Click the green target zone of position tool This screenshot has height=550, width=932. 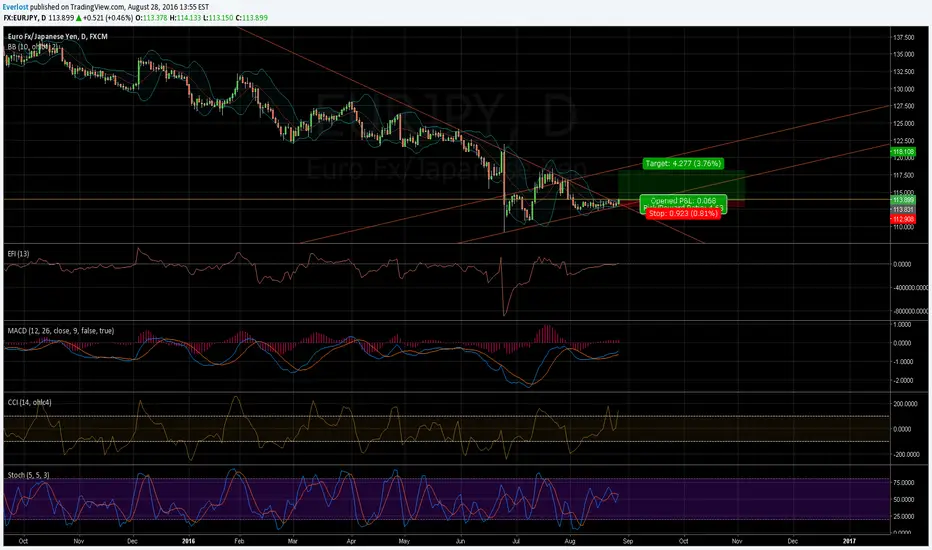[681, 186]
